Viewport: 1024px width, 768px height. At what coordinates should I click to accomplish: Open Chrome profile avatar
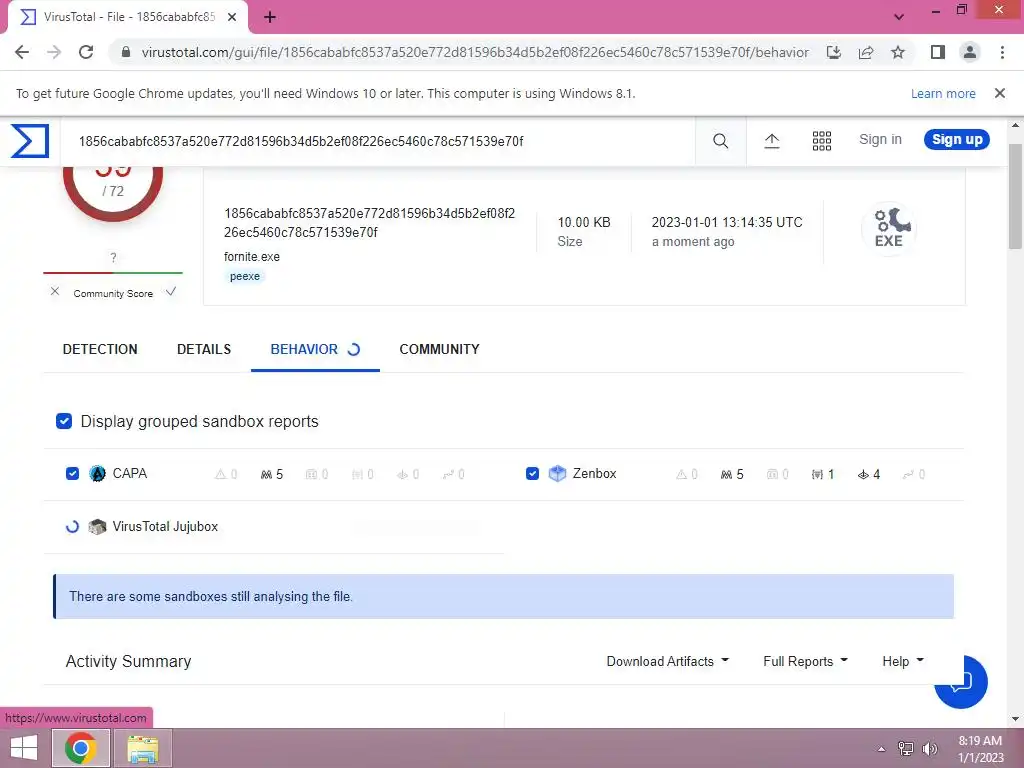[x=970, y=52]
